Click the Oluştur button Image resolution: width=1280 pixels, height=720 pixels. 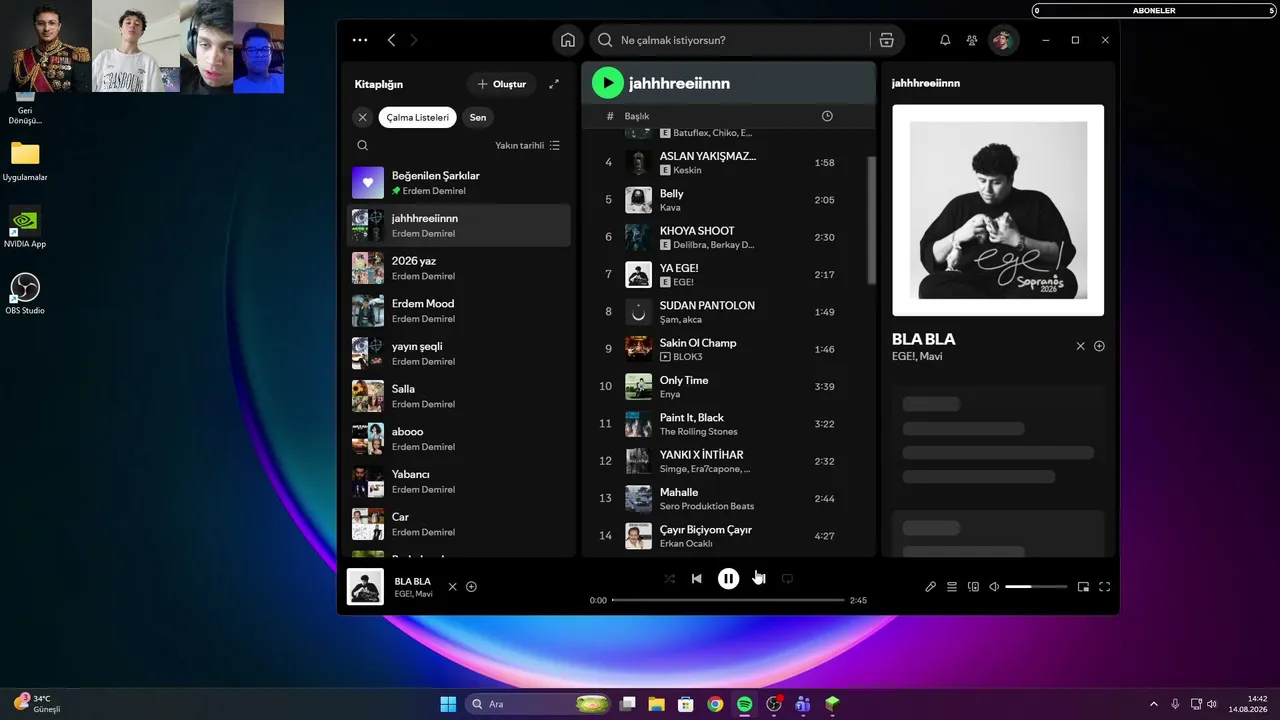click(x=502, y=84)
